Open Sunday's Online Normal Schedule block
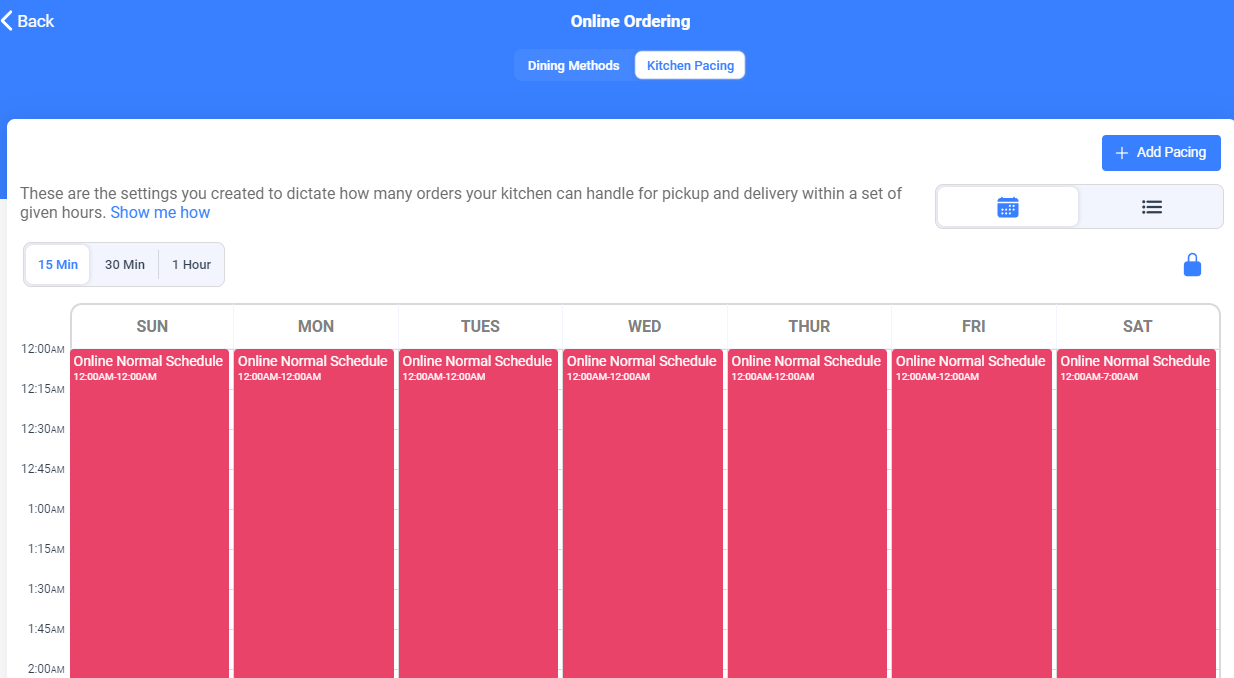The height and width of the screenshot is (678, 1234). [150, 513]
